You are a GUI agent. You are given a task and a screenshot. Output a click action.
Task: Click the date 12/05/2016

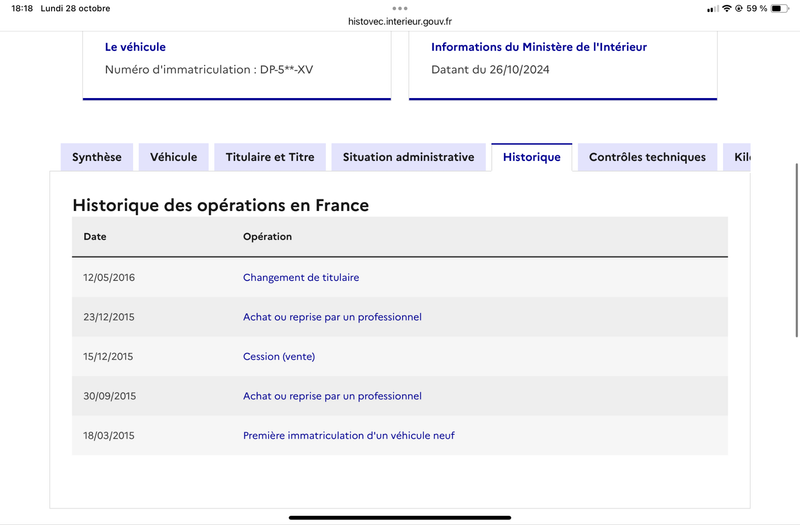109,278
